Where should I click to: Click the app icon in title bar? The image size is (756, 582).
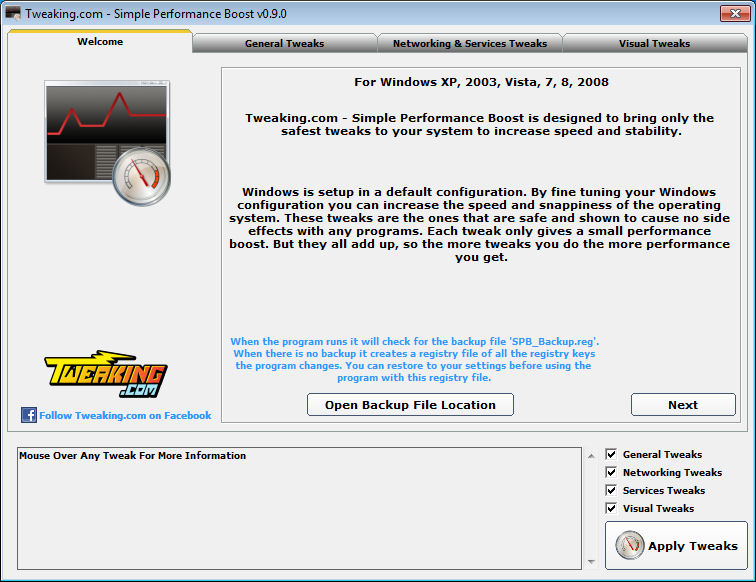click(x=13, y=14)
